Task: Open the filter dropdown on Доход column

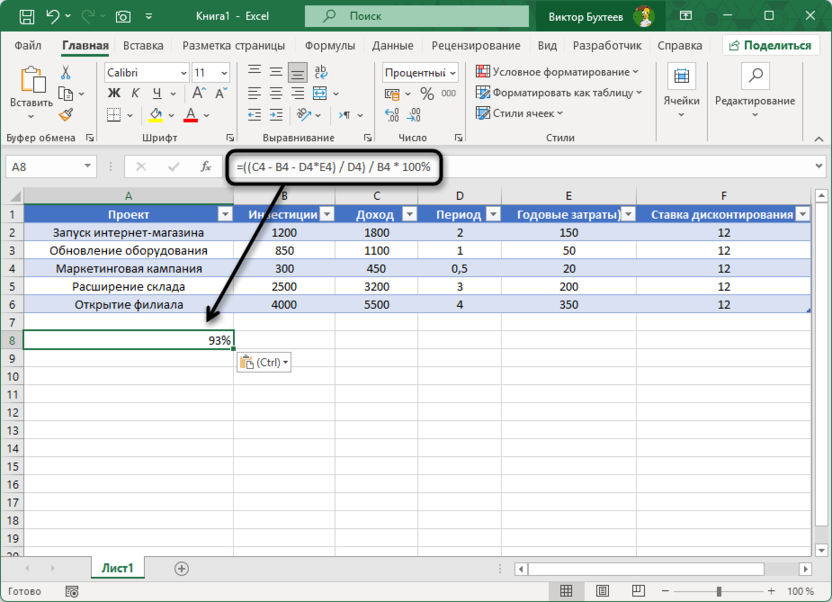Action: point(408,214)
